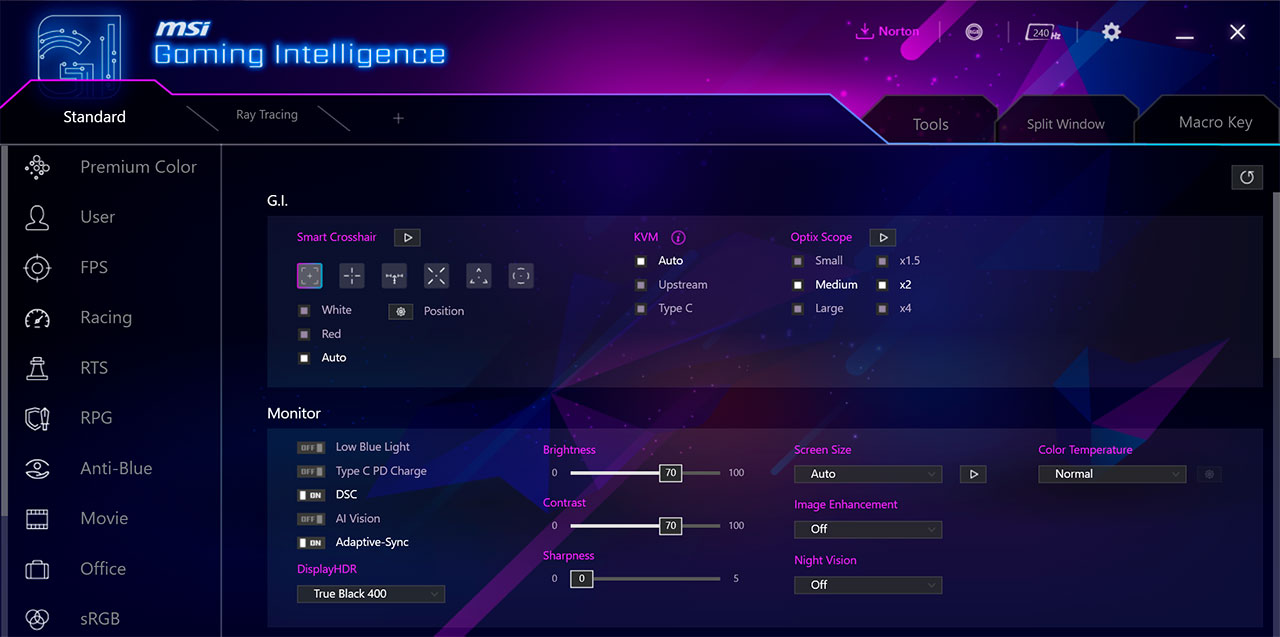Select Auto crosshair color checkbox
The height and width of the screenshot is (637, 1280).
(x=304, y=358)
